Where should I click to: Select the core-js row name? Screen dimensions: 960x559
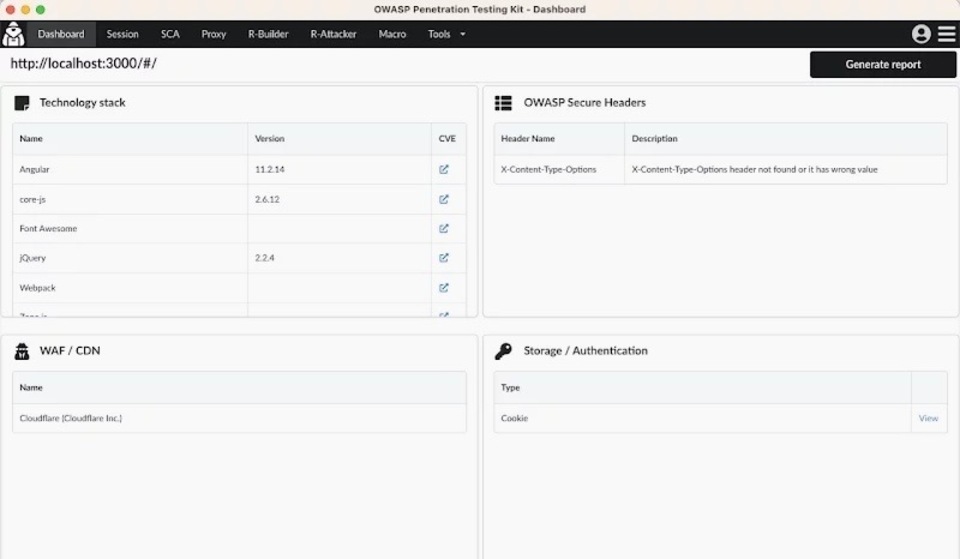32,200
